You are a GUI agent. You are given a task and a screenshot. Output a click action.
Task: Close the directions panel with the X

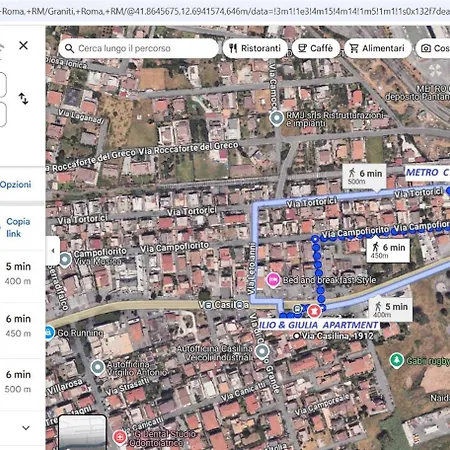23,45
